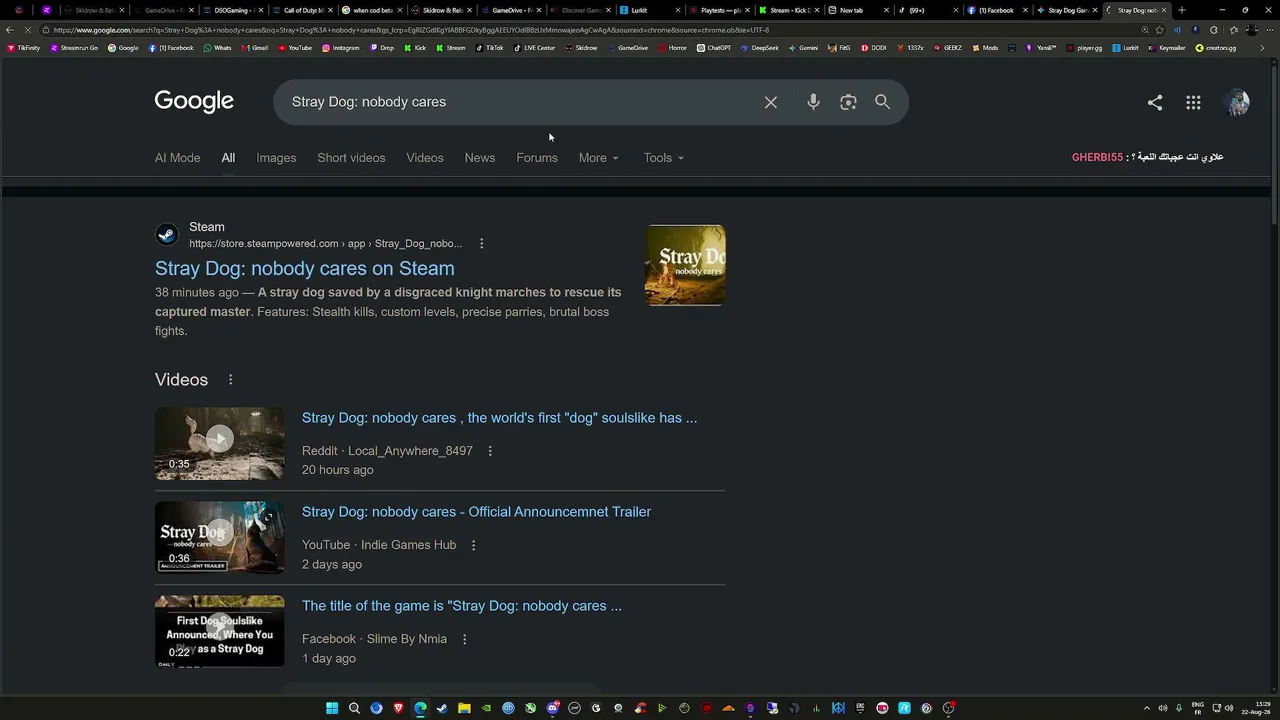Click the store.steampowered.com URL line
Viewport: 1280px width, 720px height.
click(326, 244)
